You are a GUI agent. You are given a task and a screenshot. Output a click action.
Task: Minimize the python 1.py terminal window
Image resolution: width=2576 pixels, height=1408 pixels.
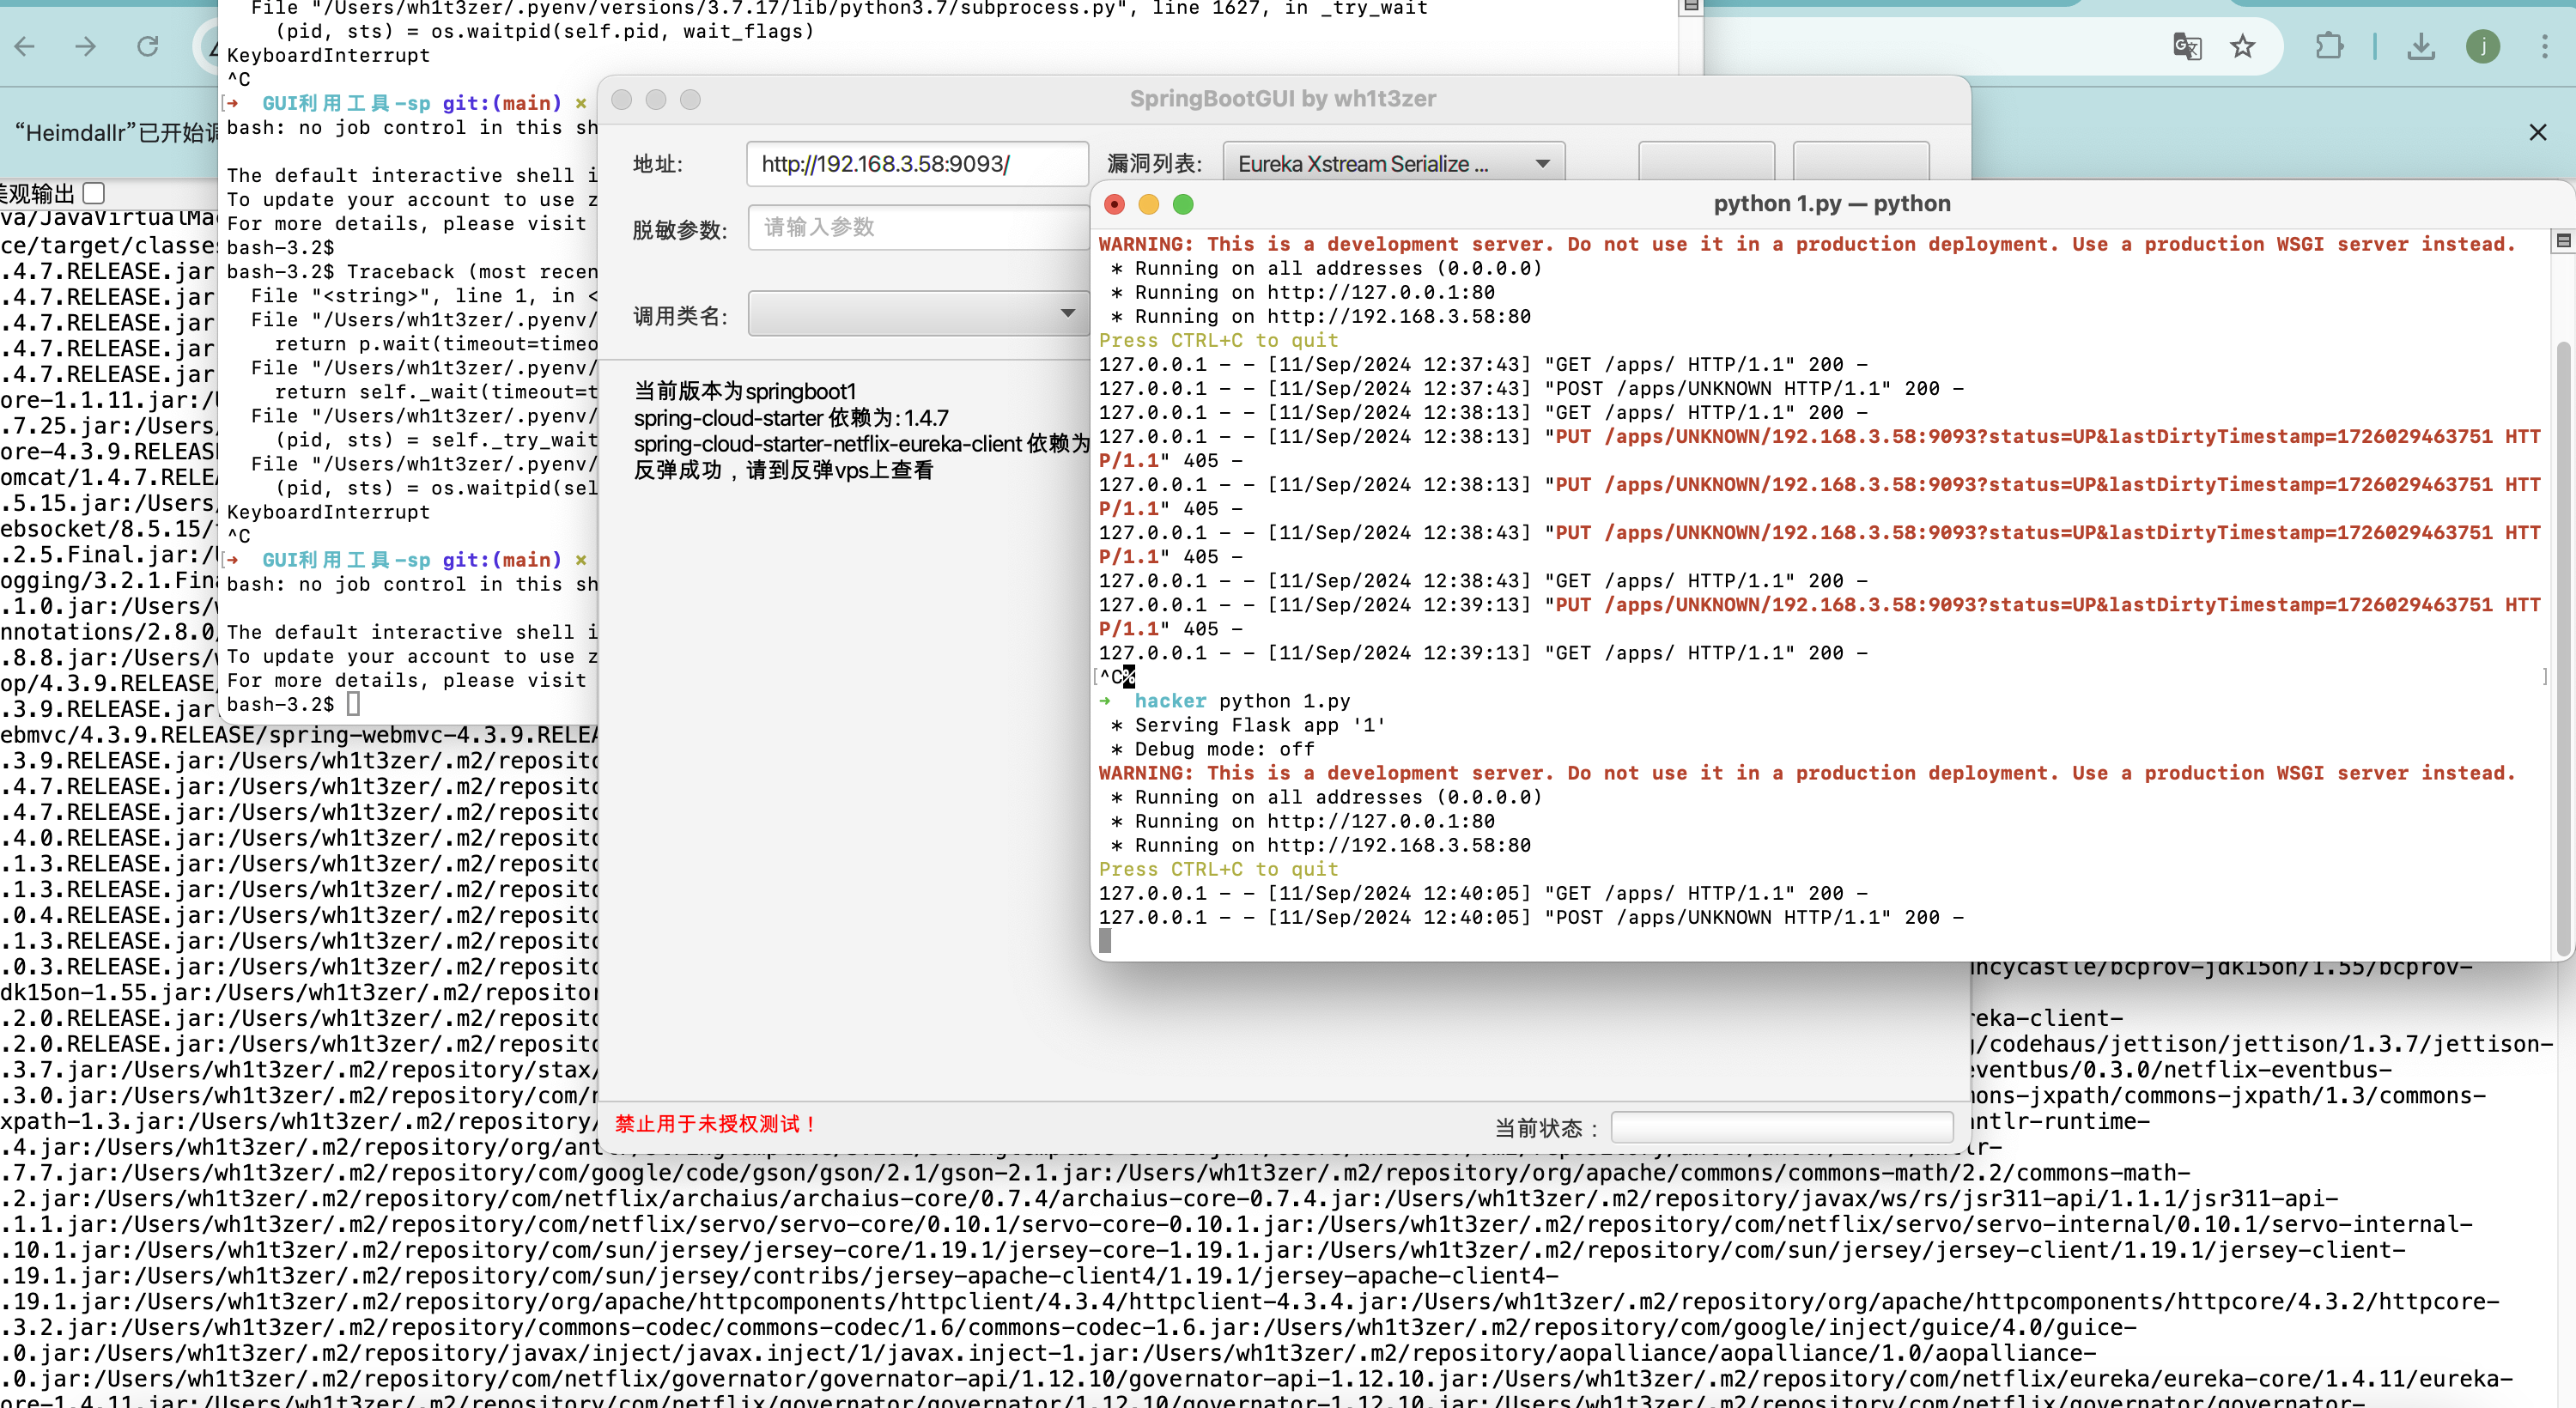click(x=1148, y=205)
